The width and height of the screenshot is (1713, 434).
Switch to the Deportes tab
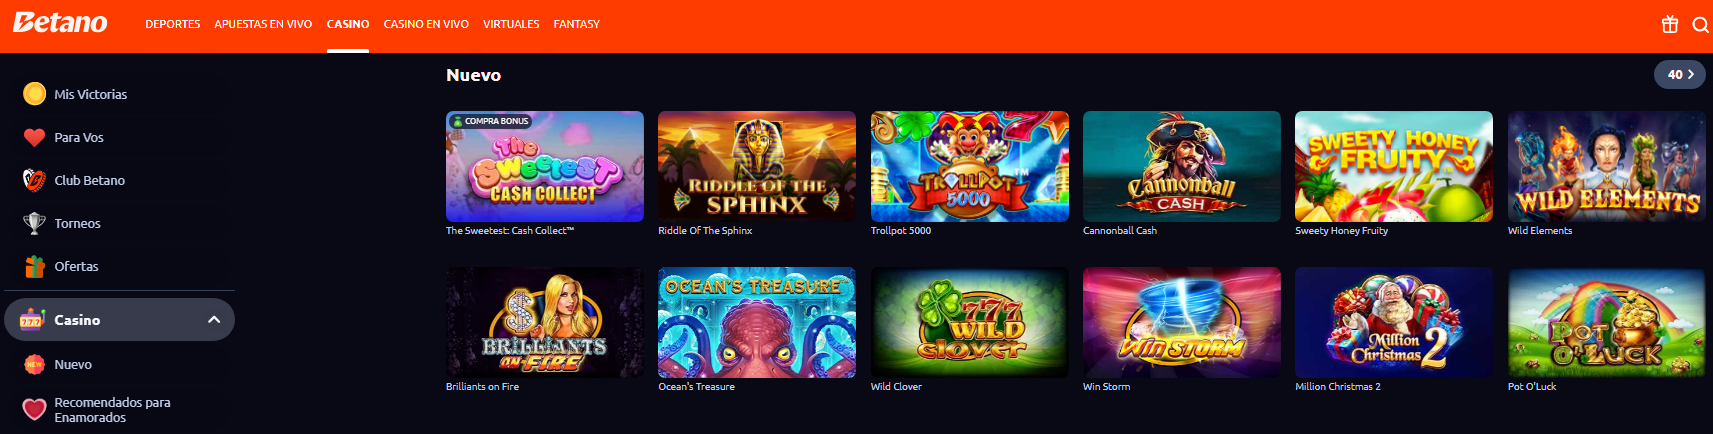[x=173, y=24]
